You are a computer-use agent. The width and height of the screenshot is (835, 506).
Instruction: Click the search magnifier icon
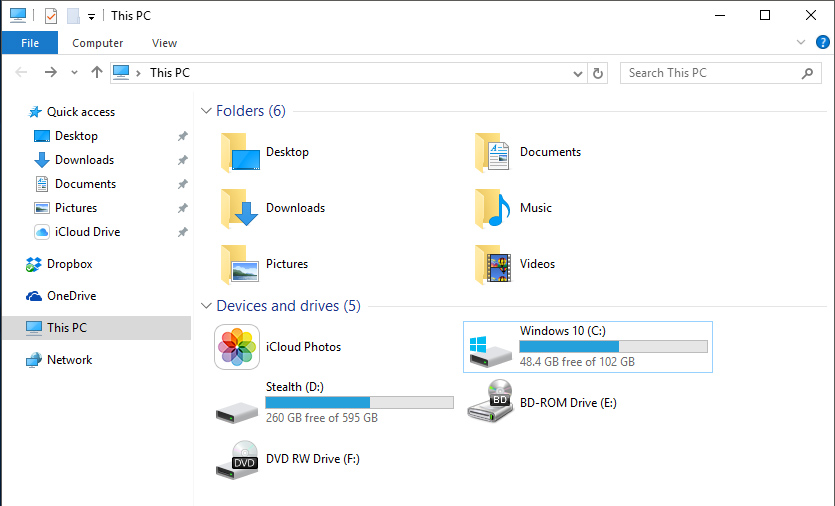(807, 74)
